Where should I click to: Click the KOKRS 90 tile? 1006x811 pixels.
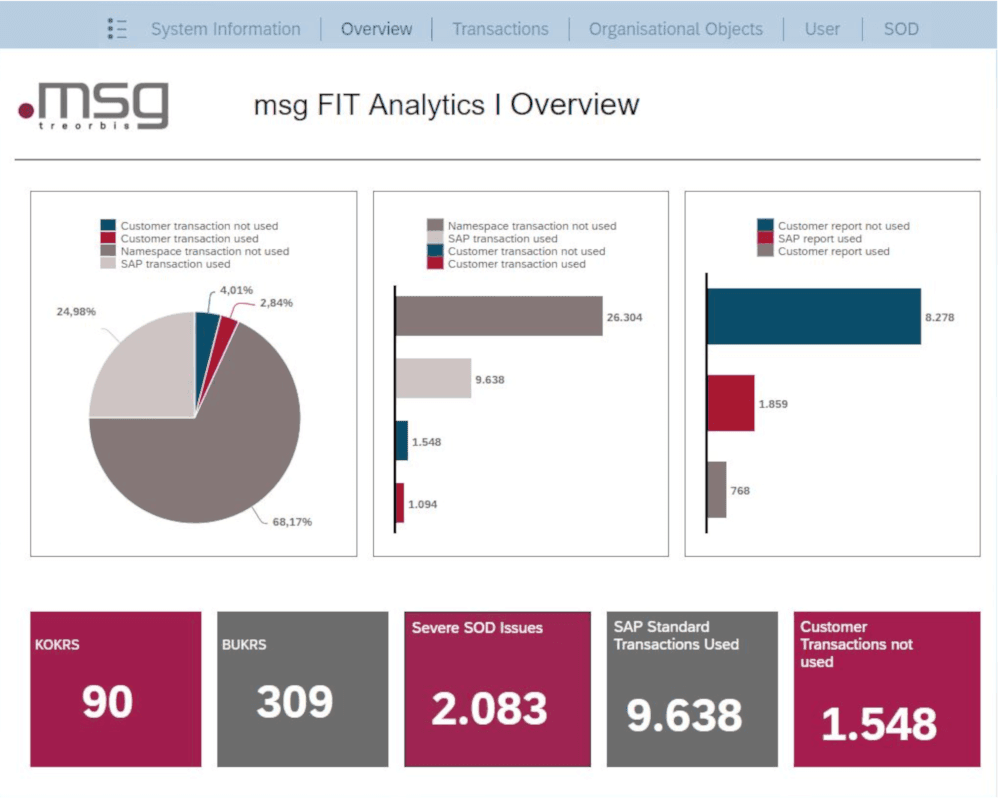tap(115, 689)
